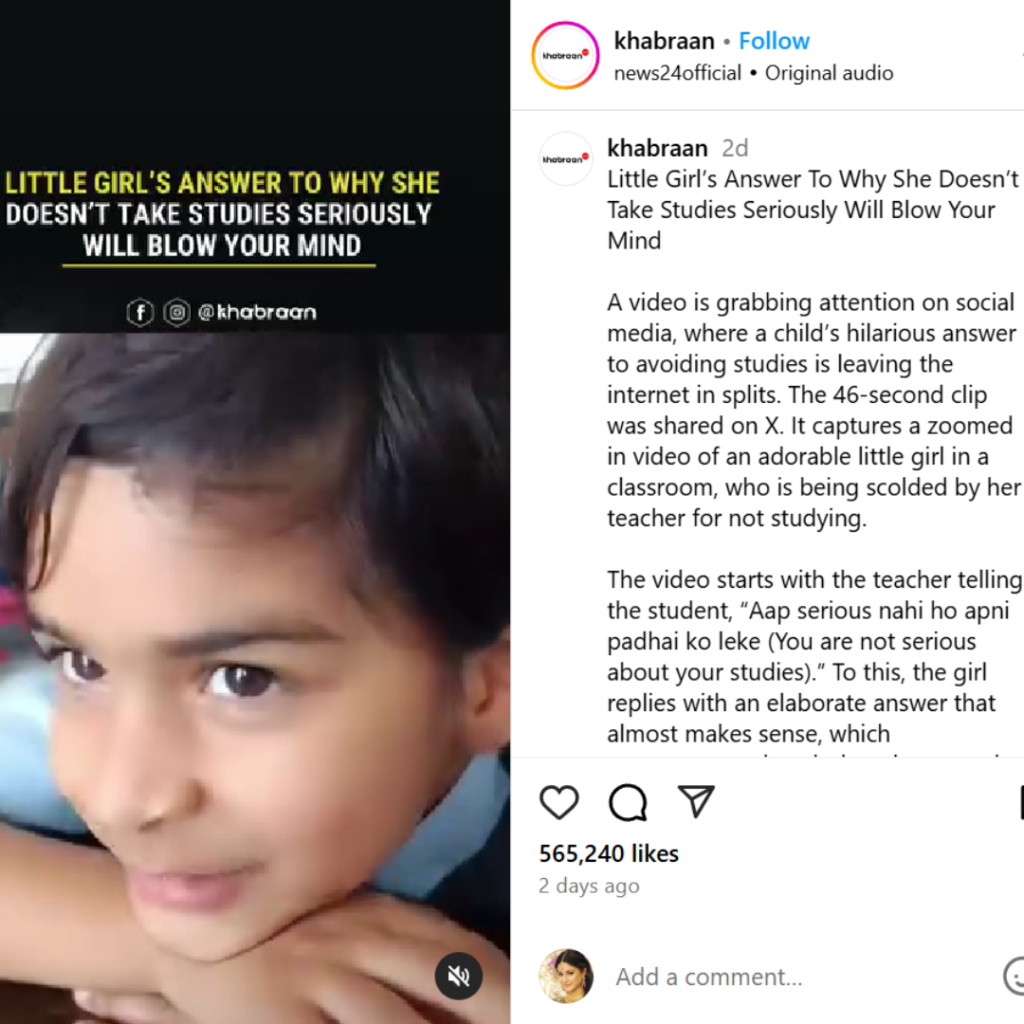The width and height of the screenshot is (1024, 1024).
Task: Share post using paper plane icon
Action: (696, 801)
